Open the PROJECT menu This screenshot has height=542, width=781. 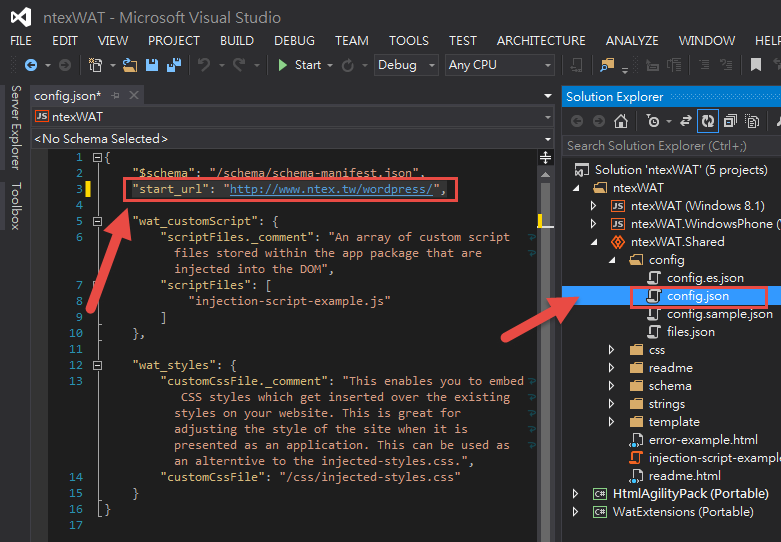click(174, 40)
